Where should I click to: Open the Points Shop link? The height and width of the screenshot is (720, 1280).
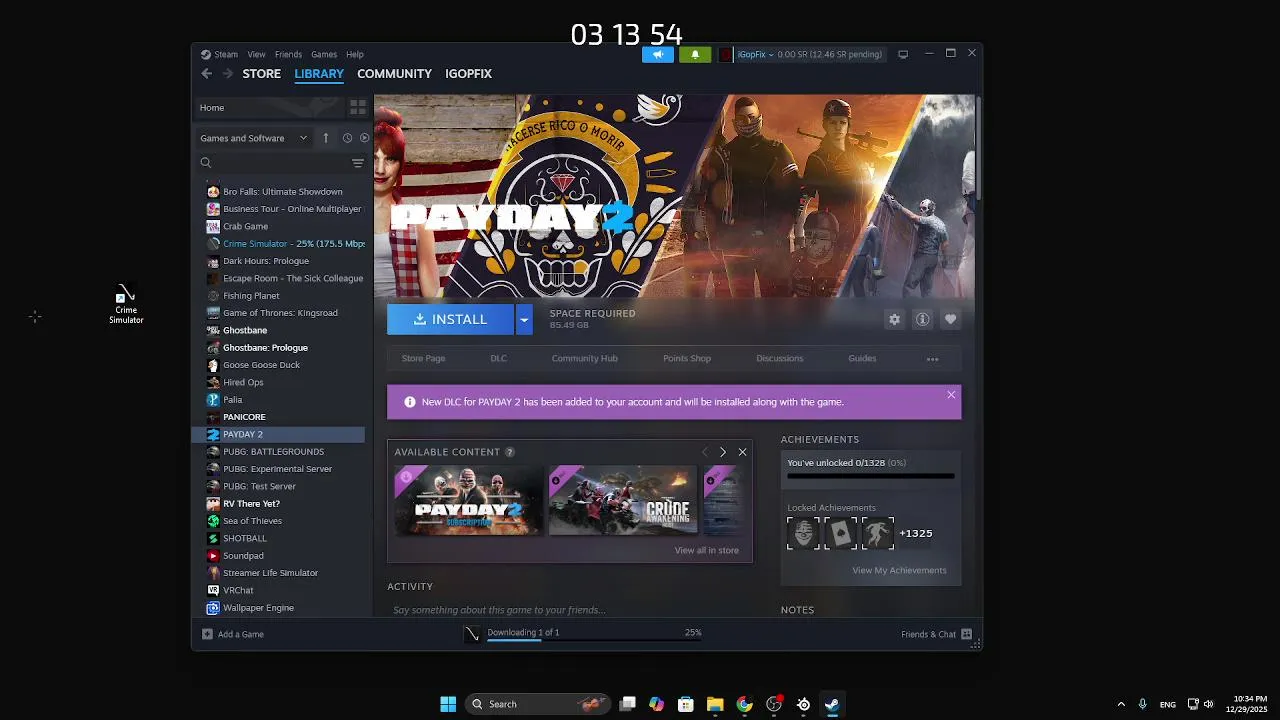coord(687,358)
